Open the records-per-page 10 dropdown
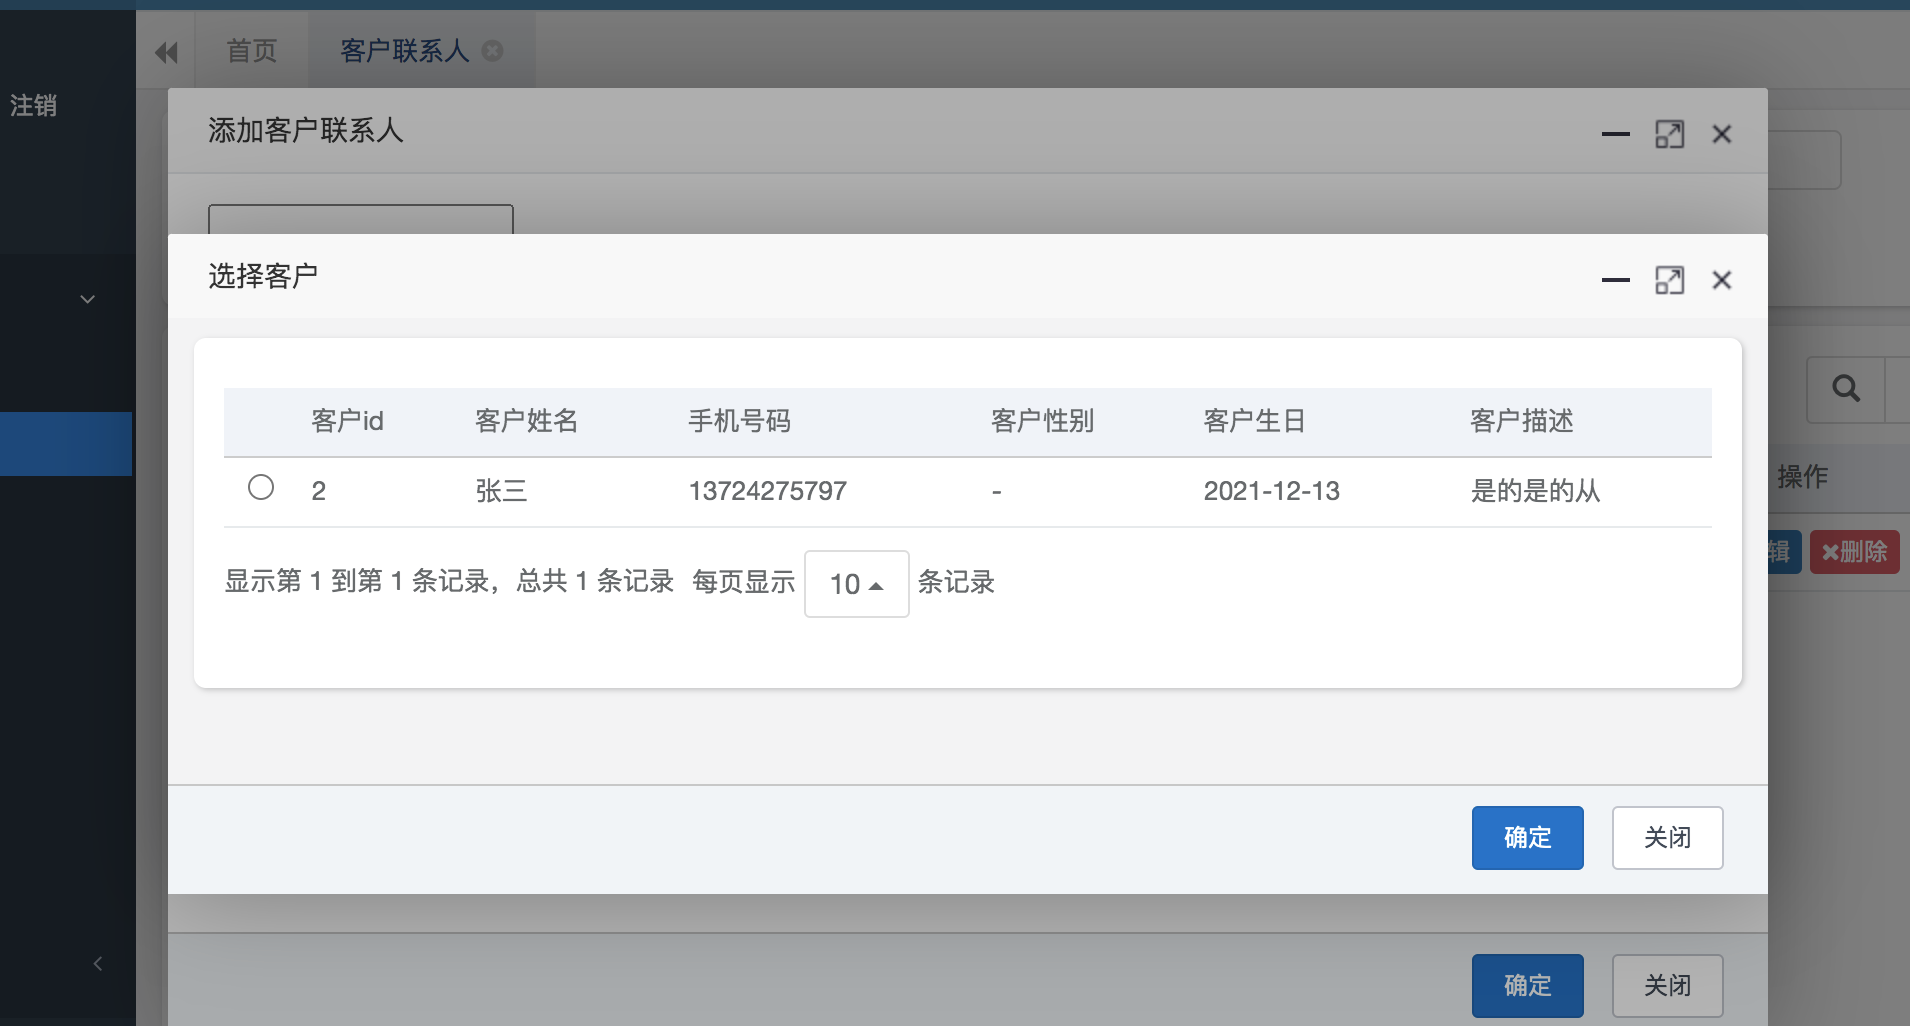This screenshot has width=1910, height=1026. pyautogui.click(x=855, y=584)
